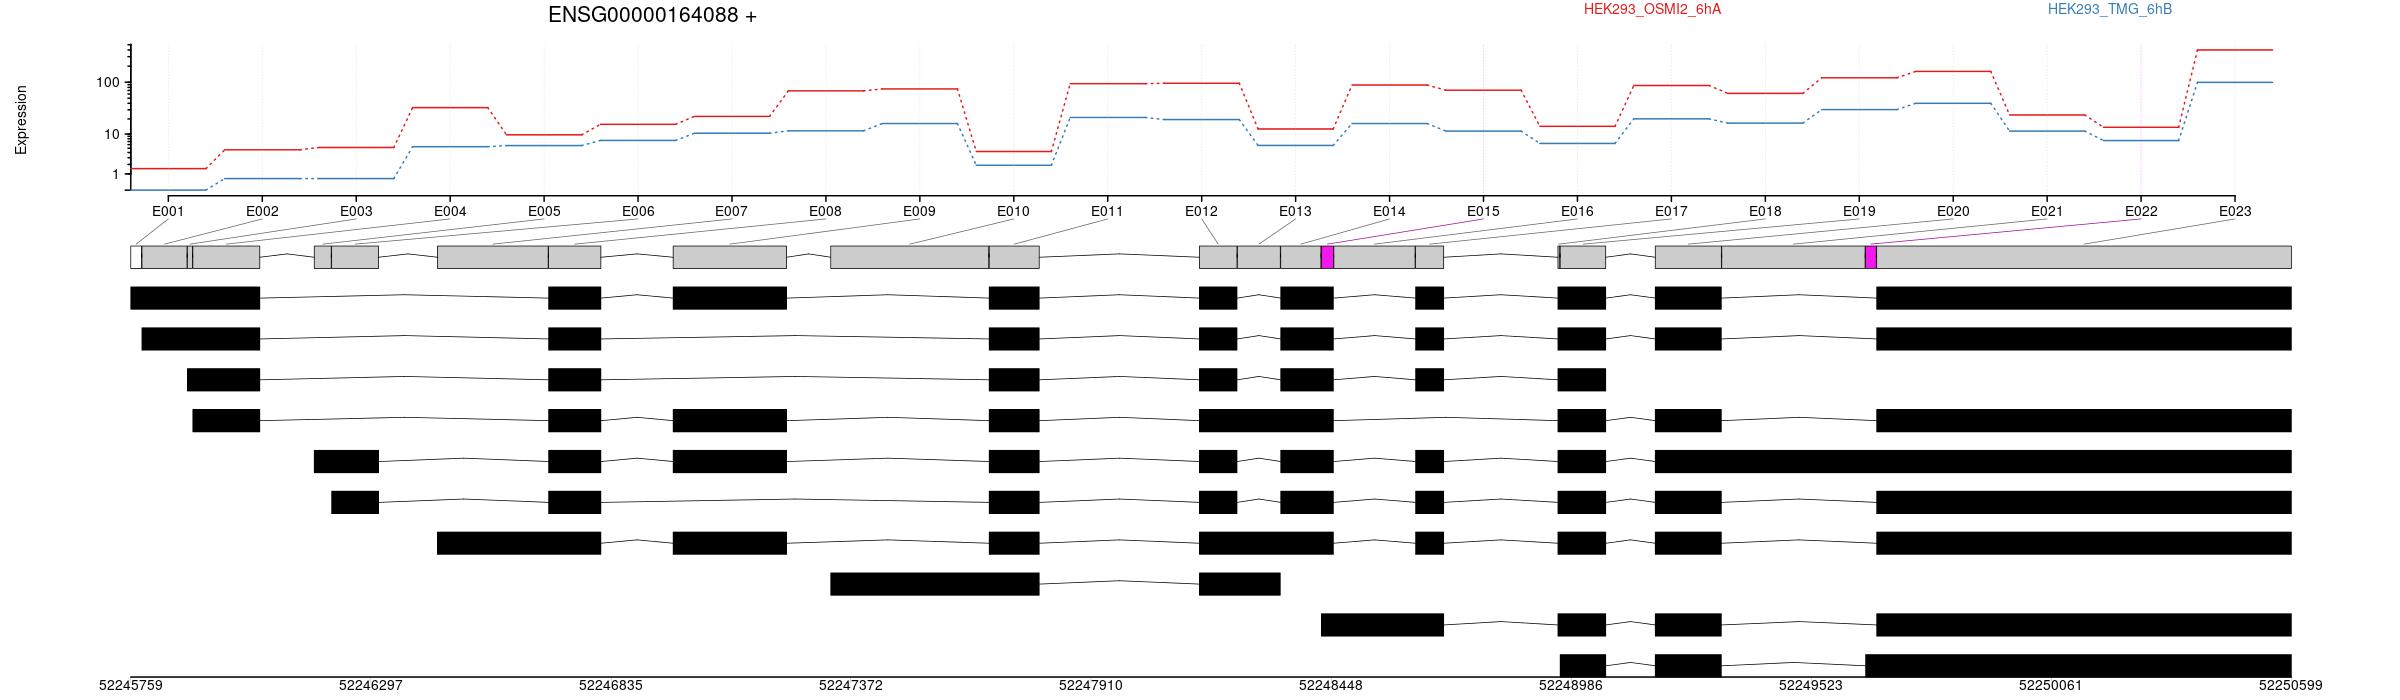Click the Expression axis label
This screenshot has height=700, width=2400.
point(21,120)
